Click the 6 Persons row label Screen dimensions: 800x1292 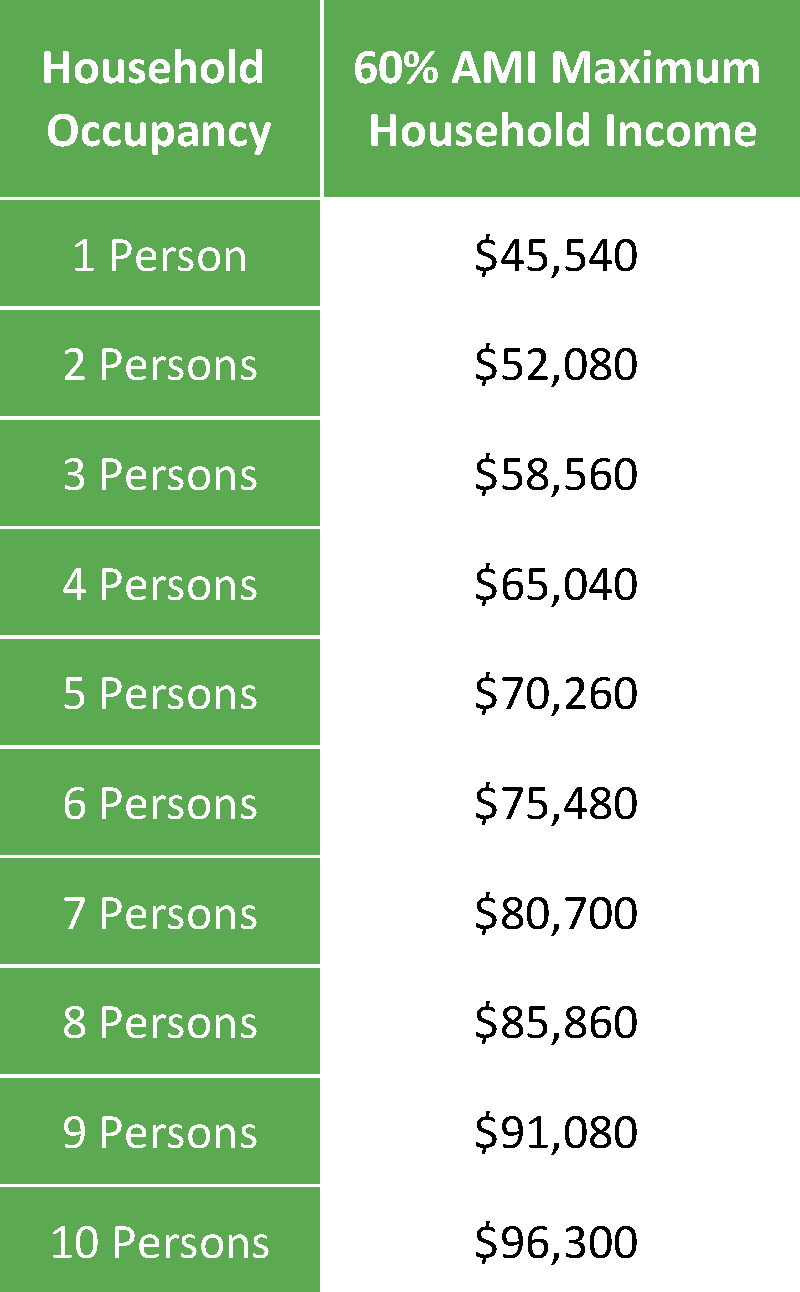point(160,802)
